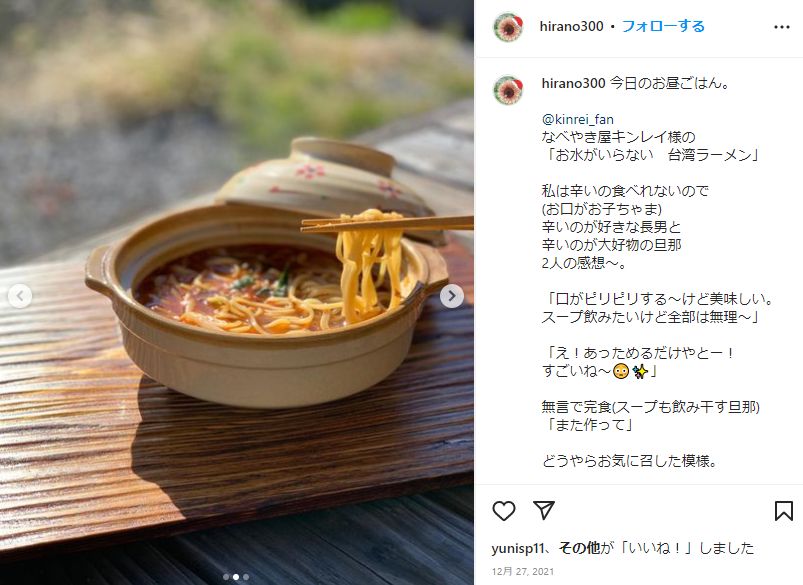Select the active middle carousel dot

(236, 577)
